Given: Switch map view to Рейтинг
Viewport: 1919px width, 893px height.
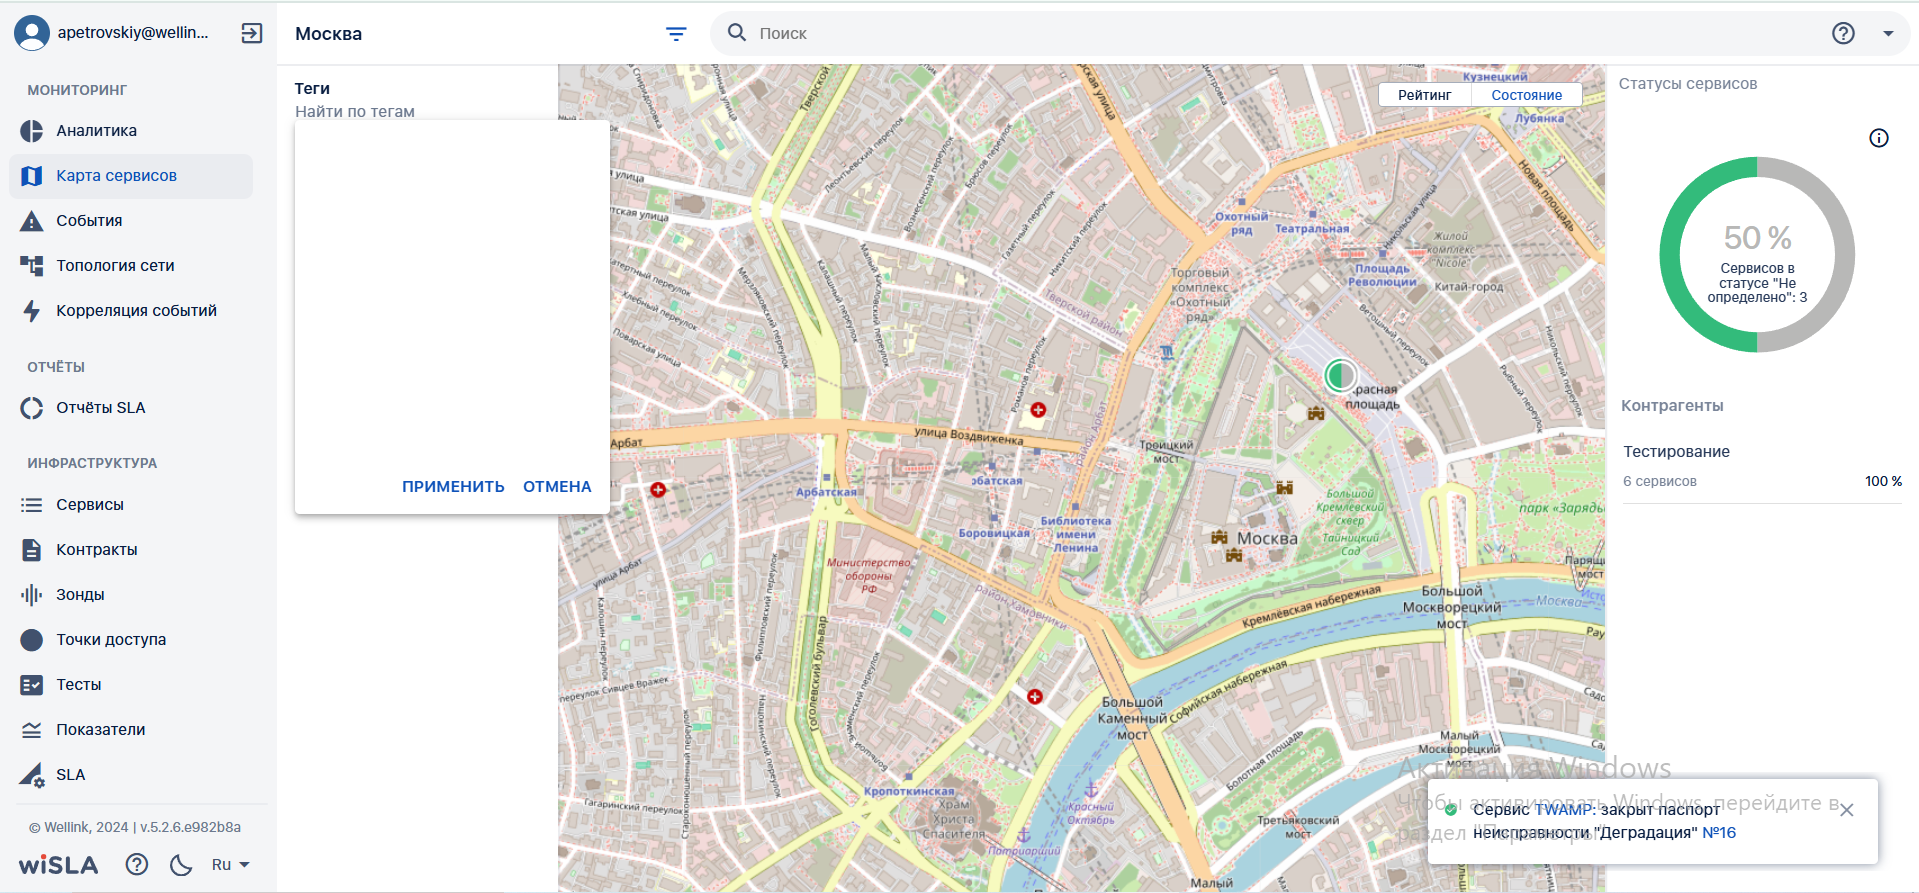Looking at the screenshot, I should pos(1424,95).
